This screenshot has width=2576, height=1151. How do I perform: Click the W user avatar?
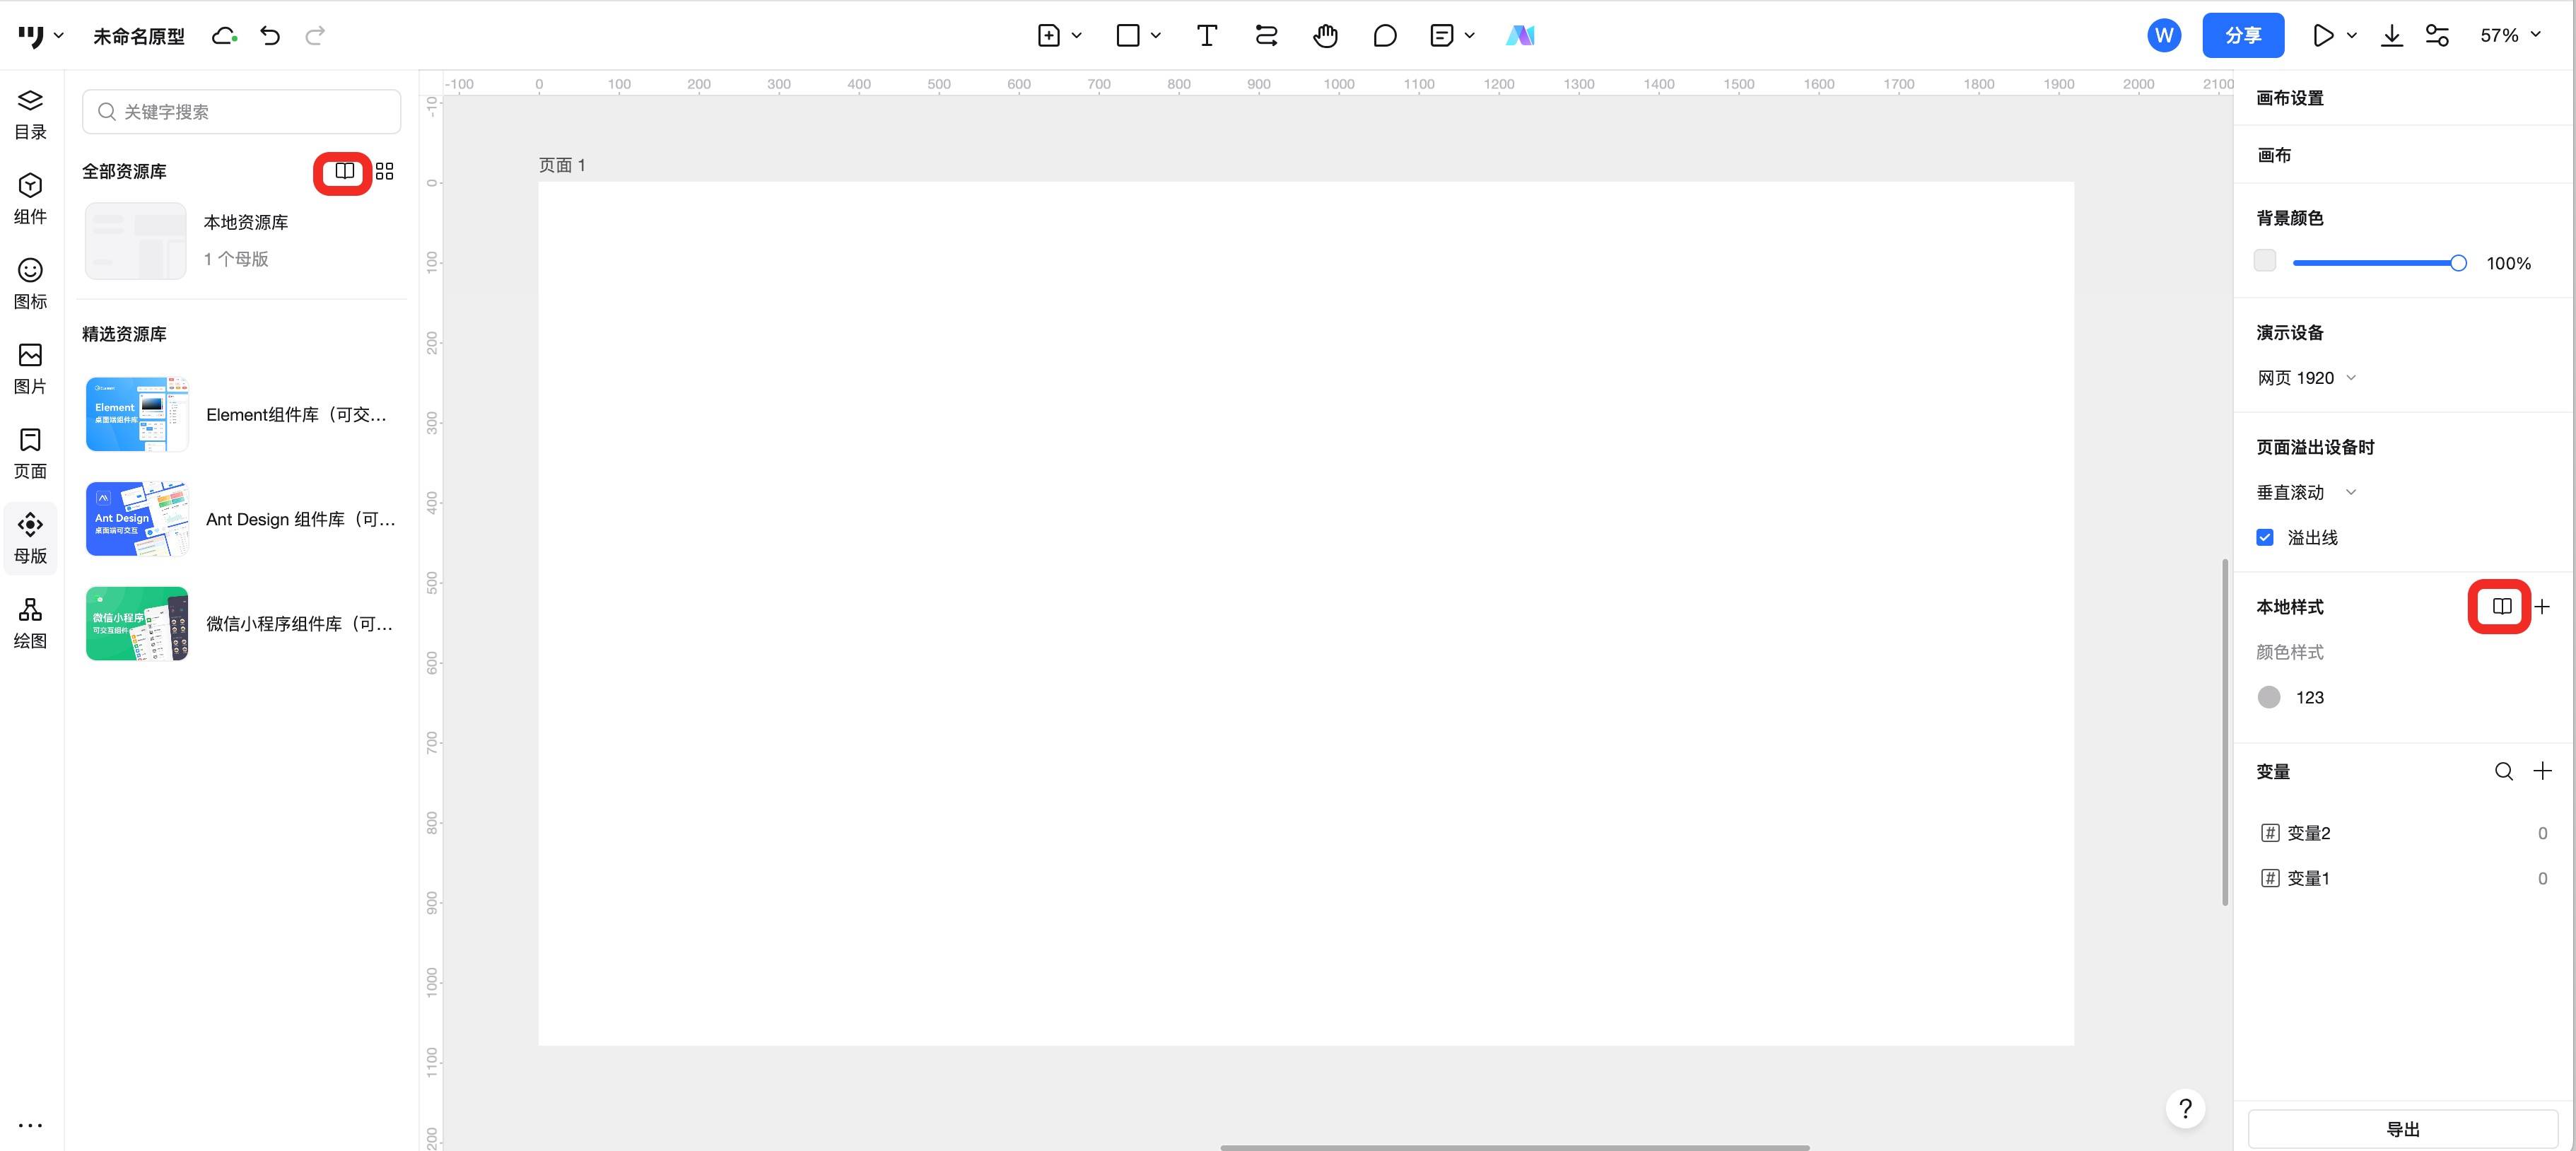click(x=2164, y=36)
